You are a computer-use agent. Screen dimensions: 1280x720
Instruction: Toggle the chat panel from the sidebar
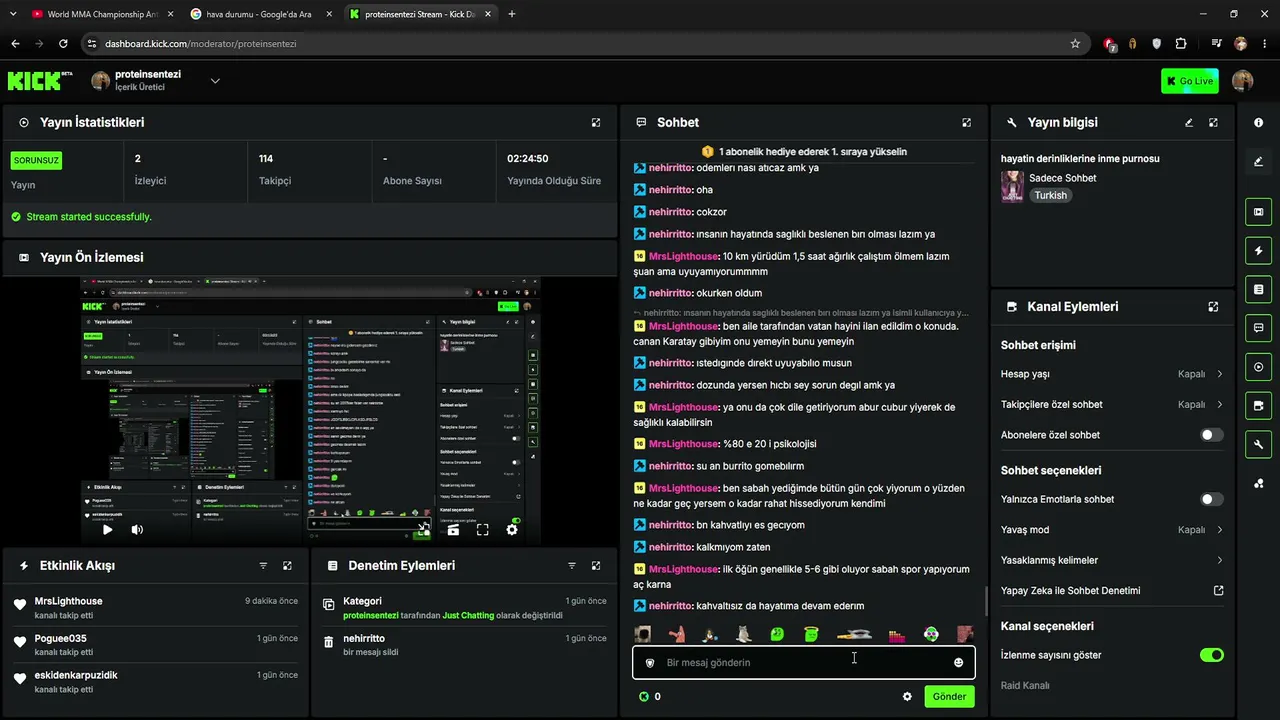coord(1258,328)
